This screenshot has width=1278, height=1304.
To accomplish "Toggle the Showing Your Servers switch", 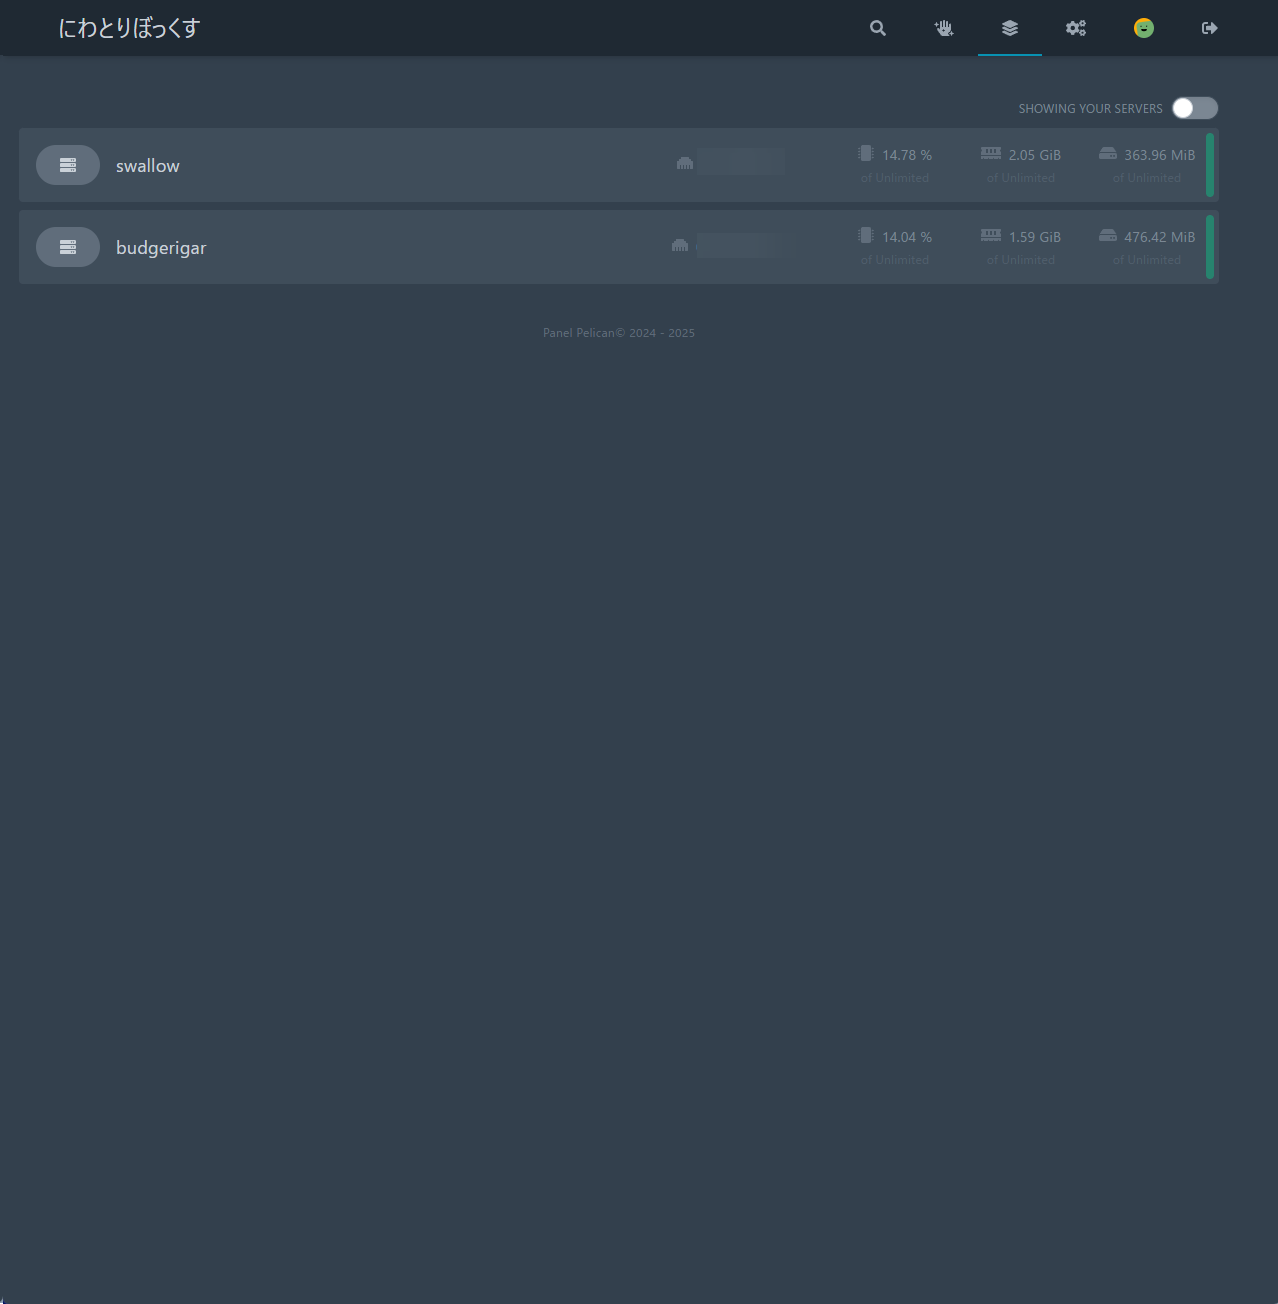I will point(1195,108).
